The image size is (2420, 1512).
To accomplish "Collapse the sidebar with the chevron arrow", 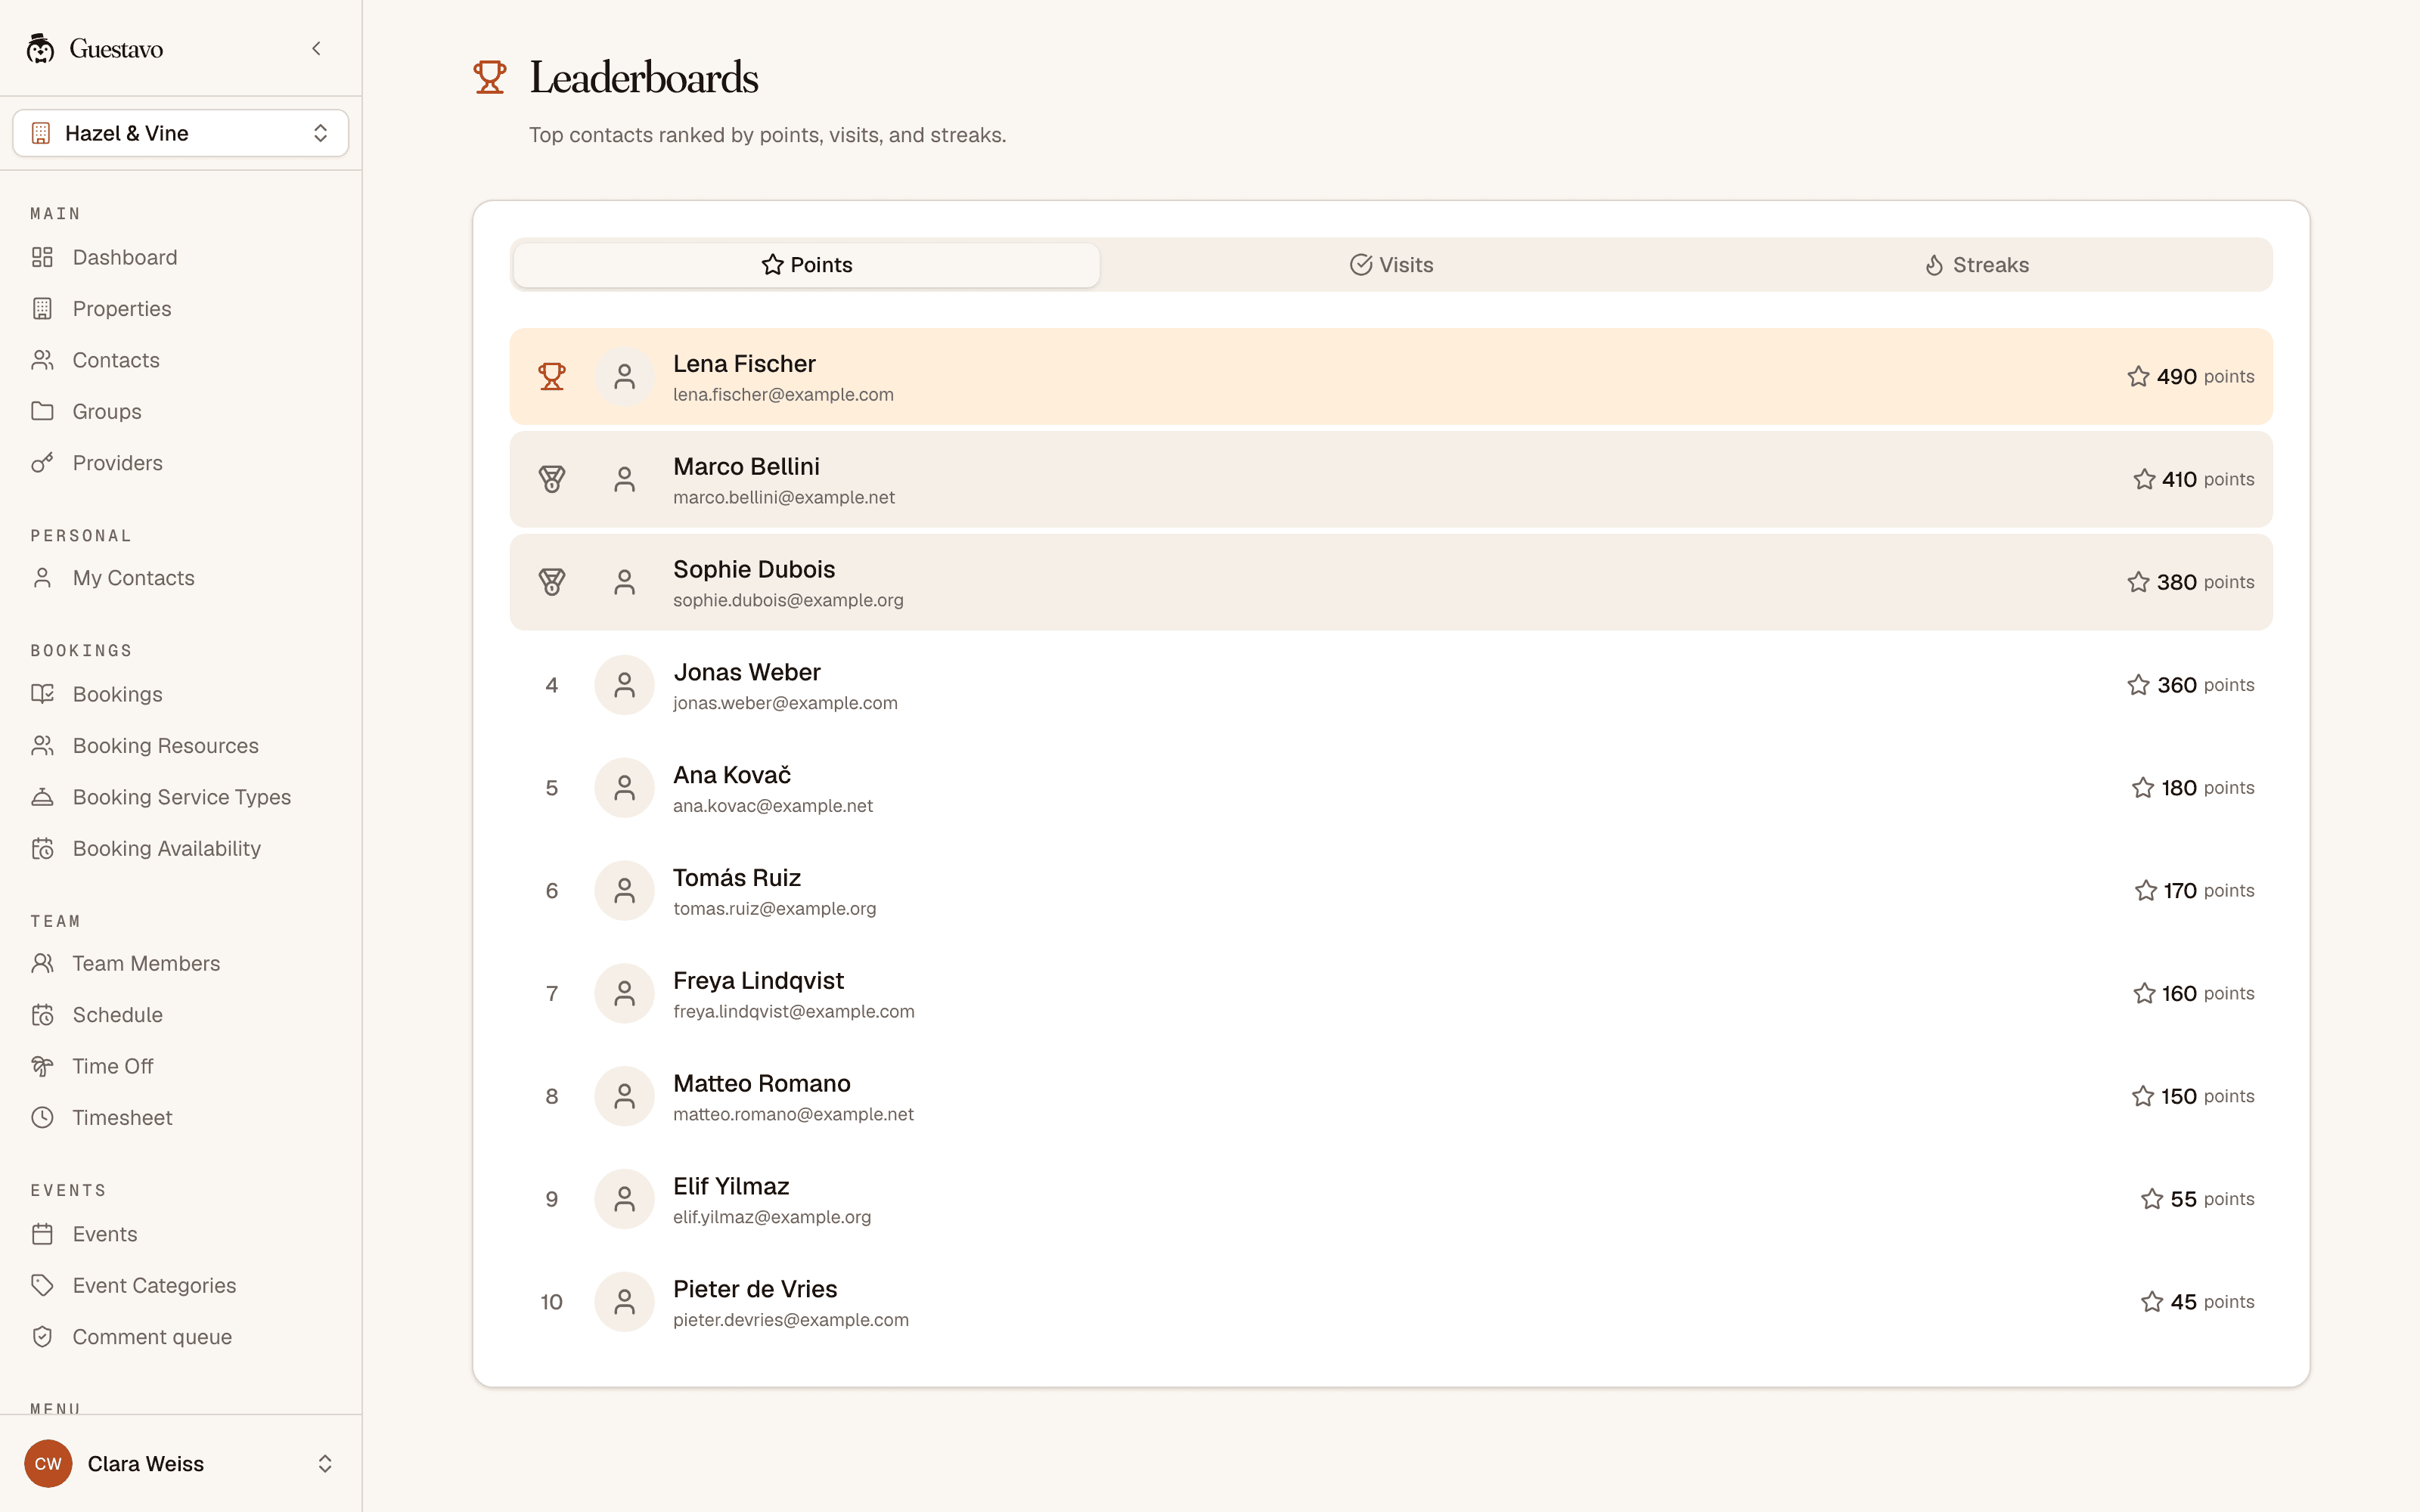I will (316, 48).
